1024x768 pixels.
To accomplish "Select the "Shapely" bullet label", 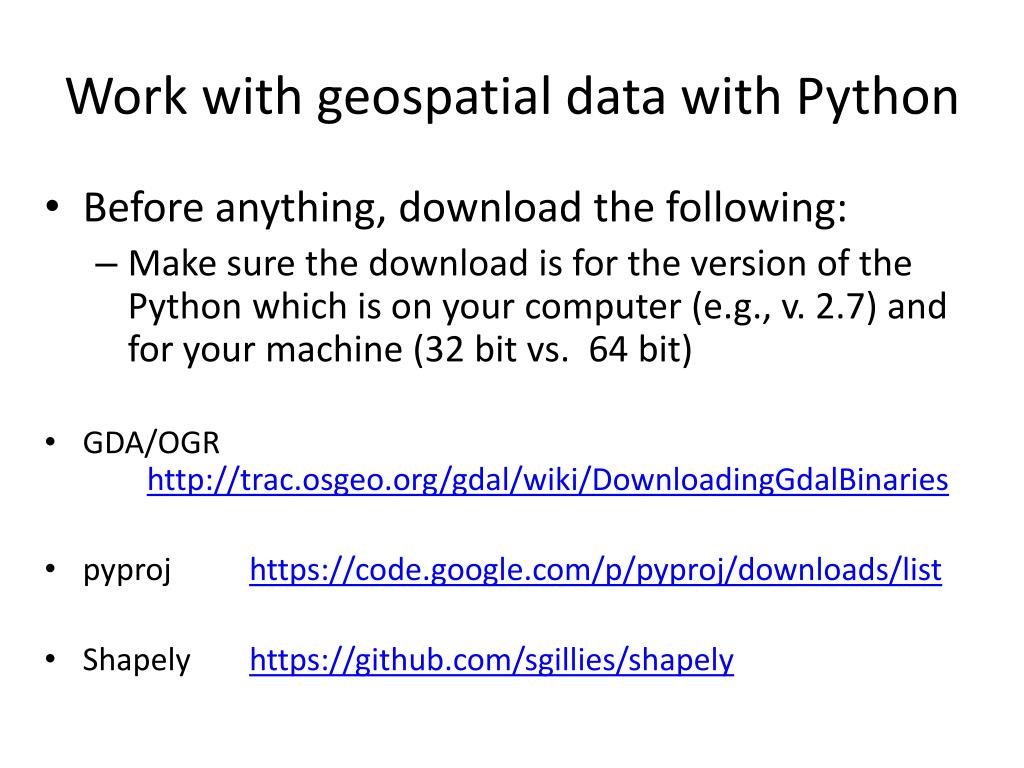I will coord(136,660).
